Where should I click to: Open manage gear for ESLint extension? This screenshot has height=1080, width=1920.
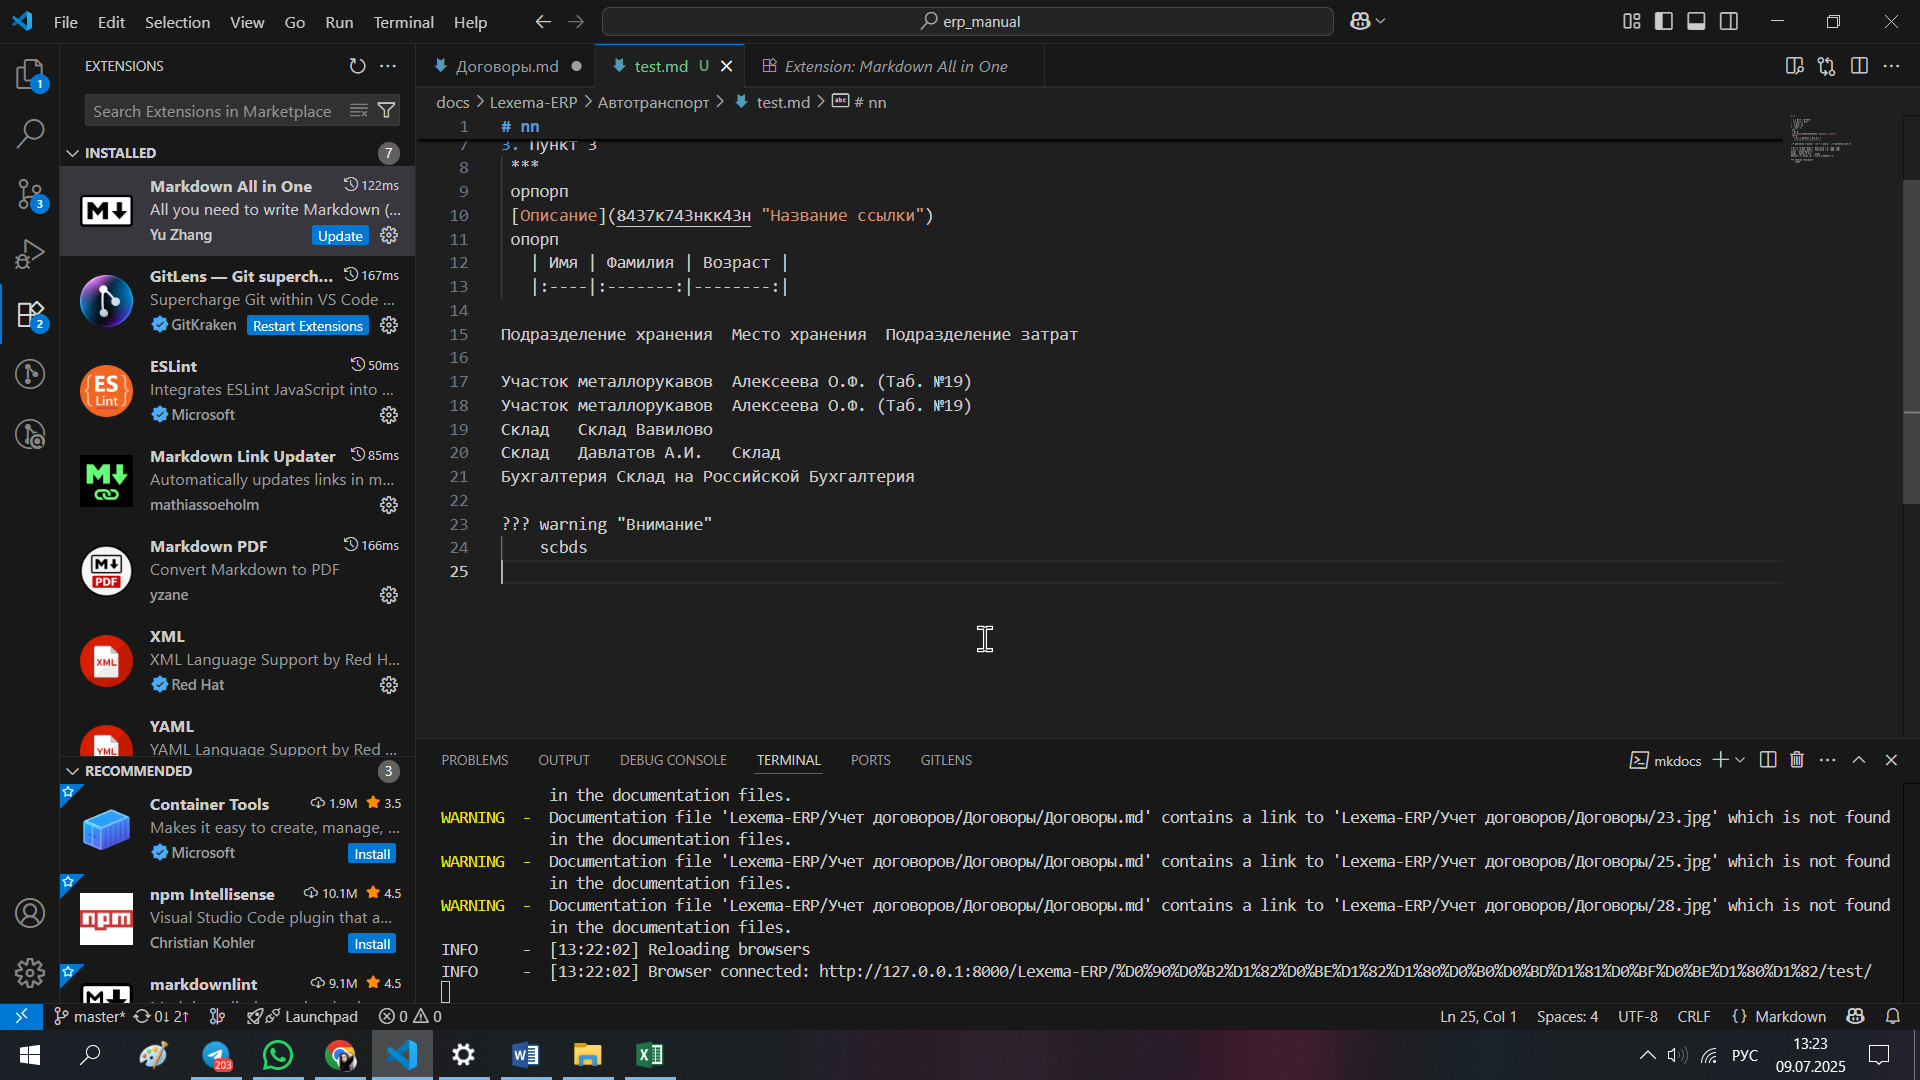point(389,415)
